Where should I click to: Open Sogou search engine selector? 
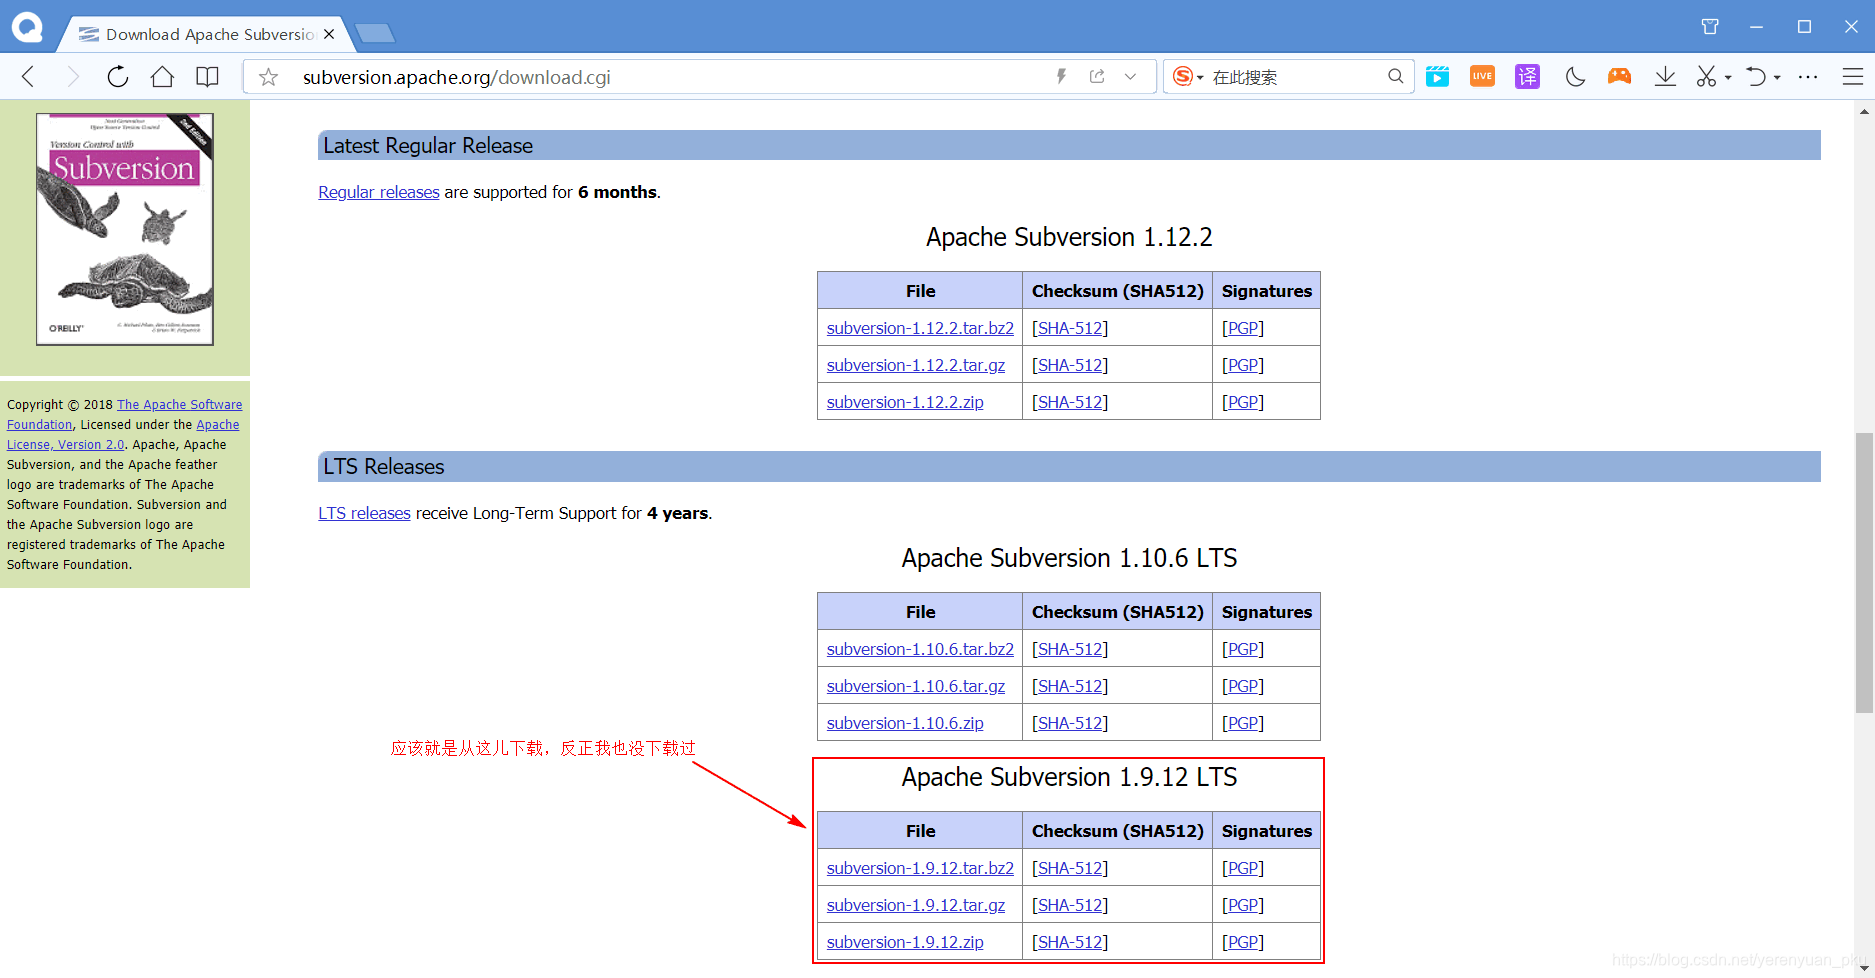pos(1187,77)
